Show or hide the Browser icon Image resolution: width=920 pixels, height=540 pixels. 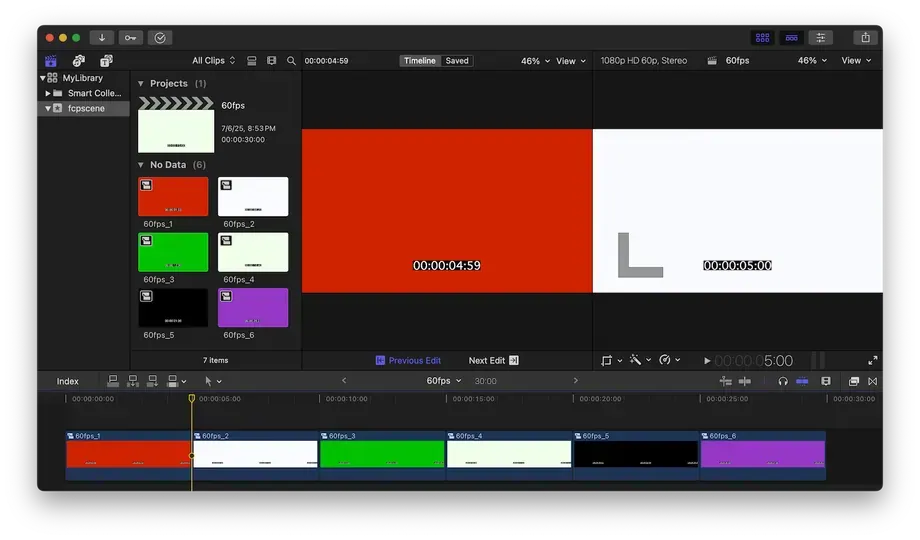762,38
